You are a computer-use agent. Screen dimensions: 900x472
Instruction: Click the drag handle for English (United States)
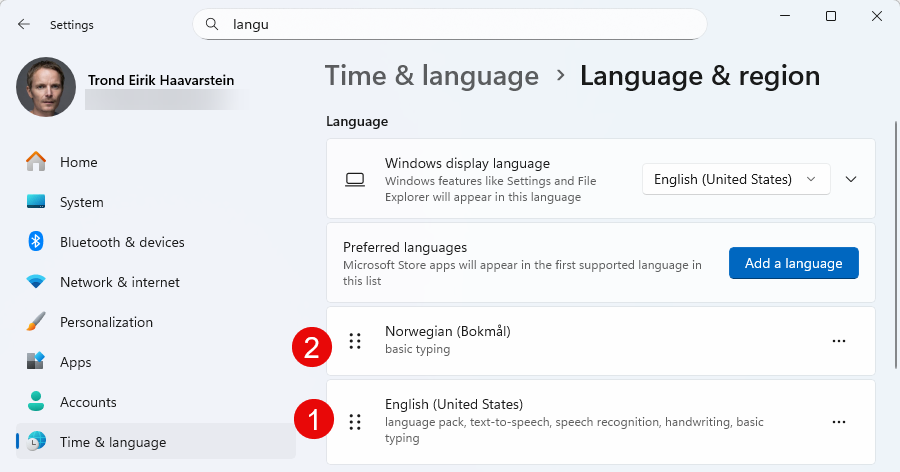tap(355, 422)
